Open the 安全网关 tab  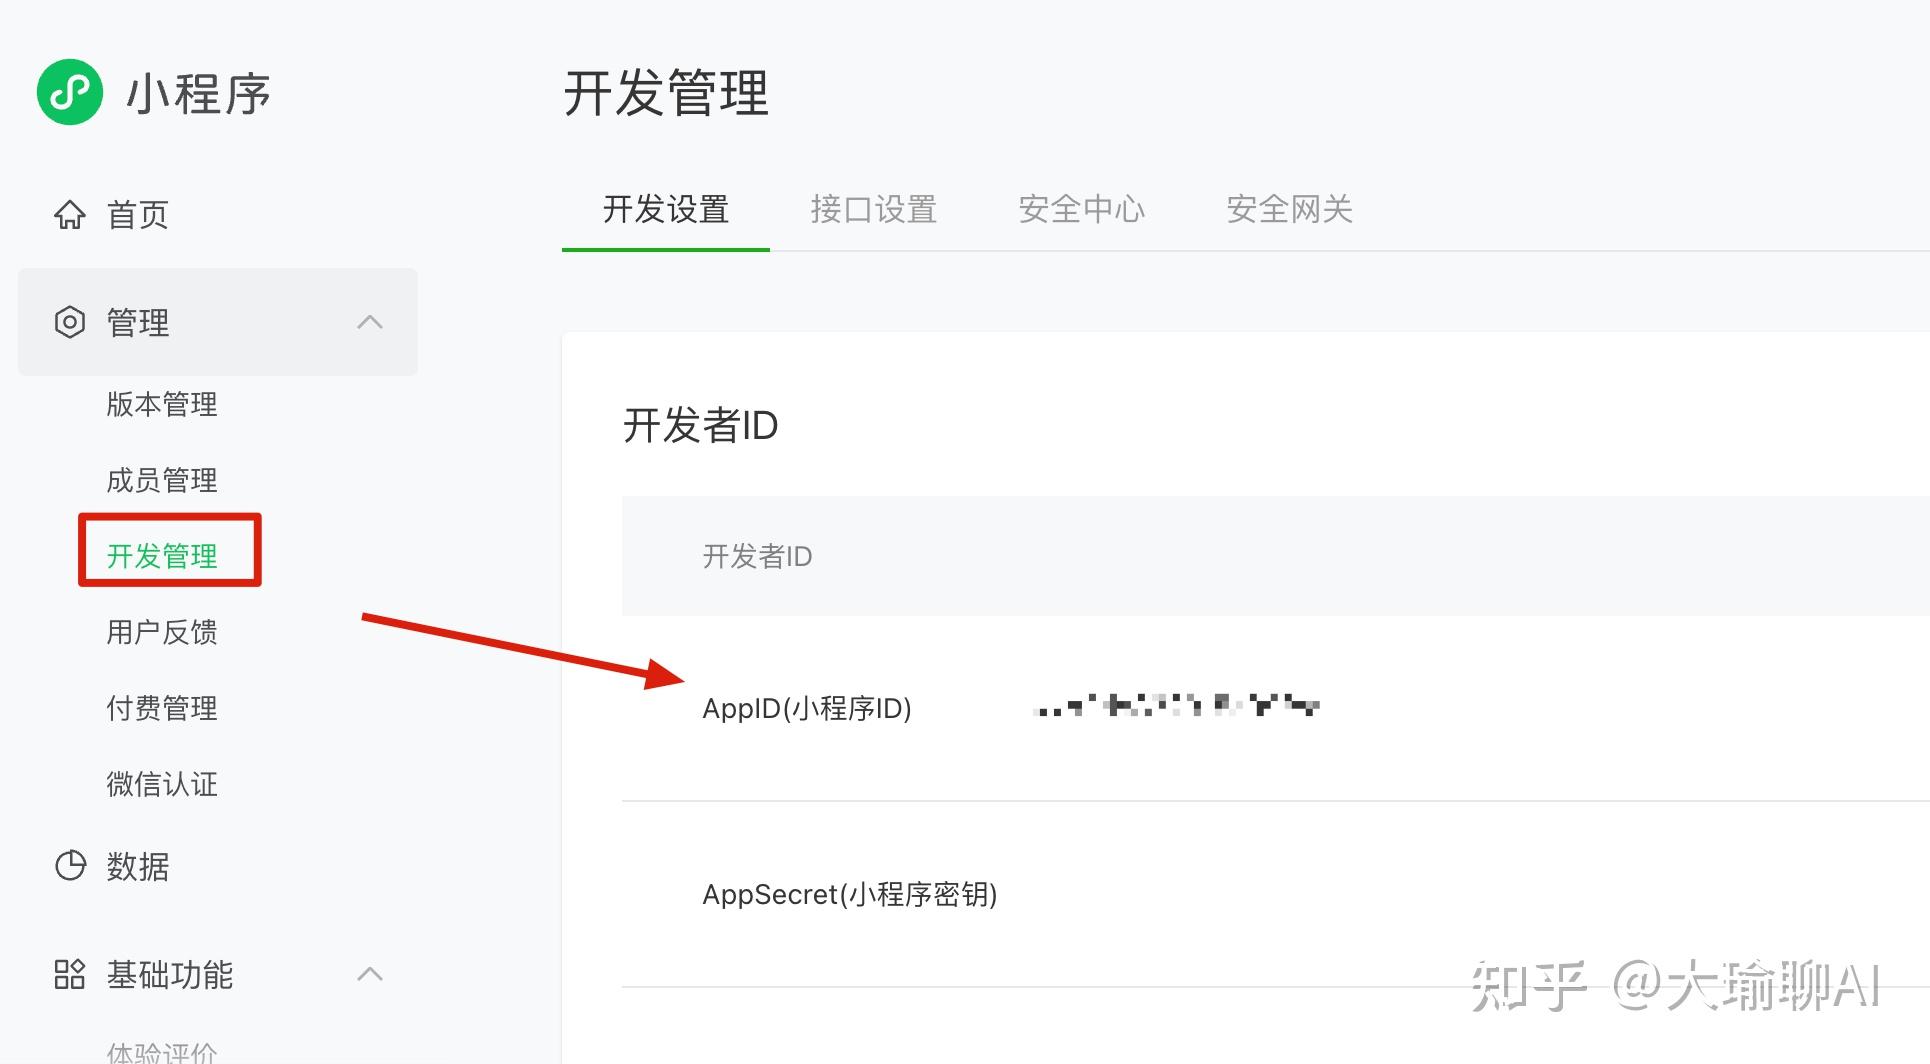click(1289, 210)
